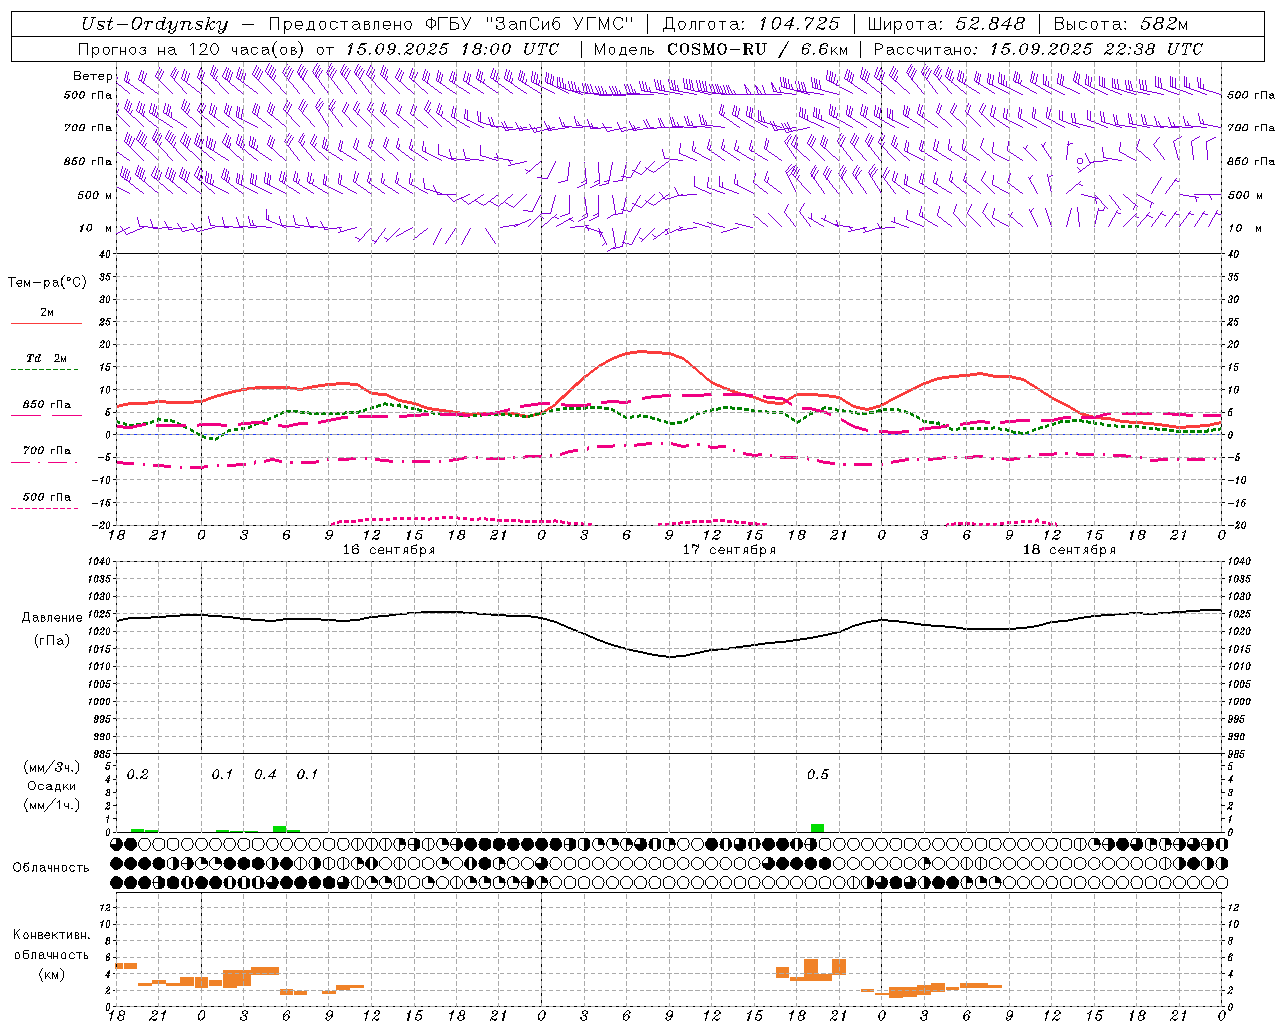Click the provider text ФГБУ "ЗапСиб УГМС"
The height and width of the screenshot is (1024, 1280).
click(529, 24)
